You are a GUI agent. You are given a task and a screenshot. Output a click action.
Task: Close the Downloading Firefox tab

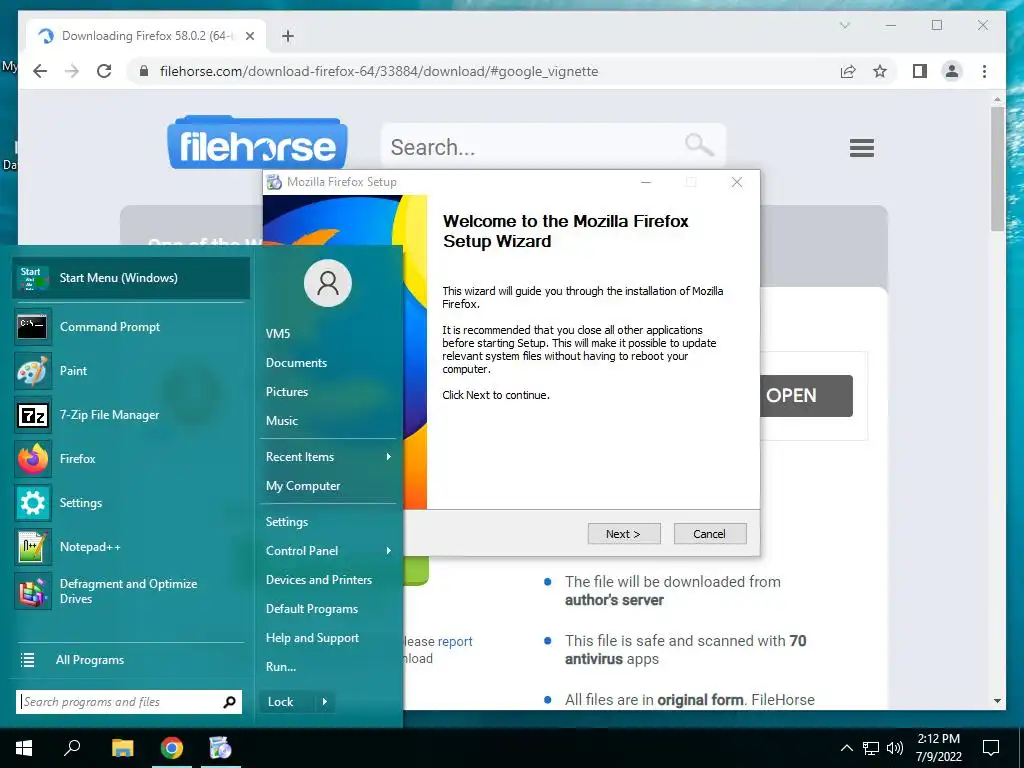tap(249, 36)
